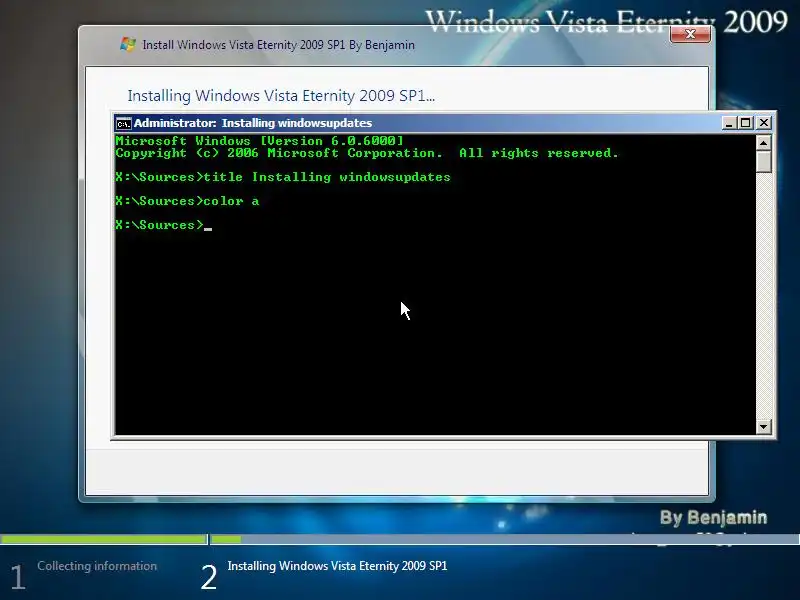This screenshot has width=800, height=600.
Task: Close the Install Windows Vista Eternity dialog
Action: click(x=690, y=34)
